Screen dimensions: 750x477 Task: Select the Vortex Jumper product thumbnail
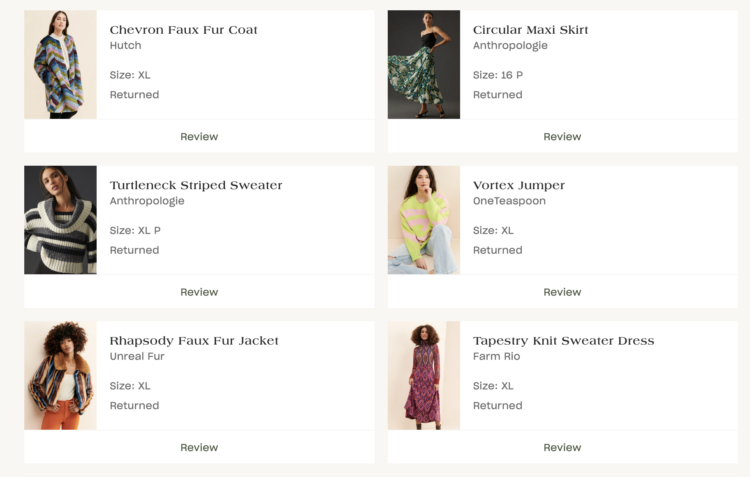coord(424,220)
